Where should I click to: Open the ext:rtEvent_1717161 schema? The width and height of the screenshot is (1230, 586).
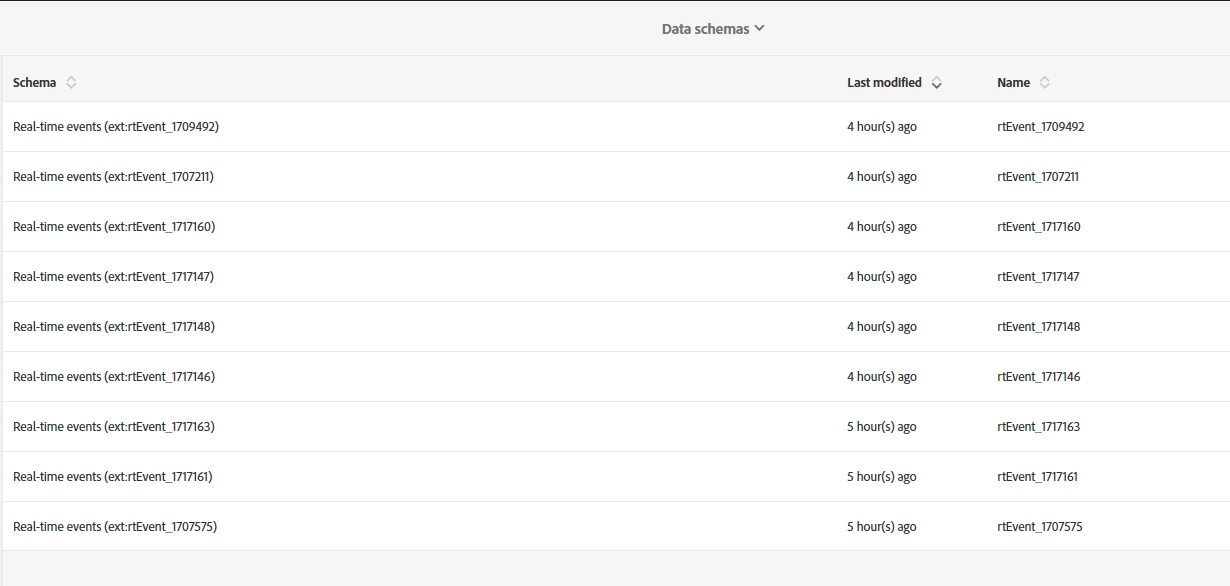113,477
